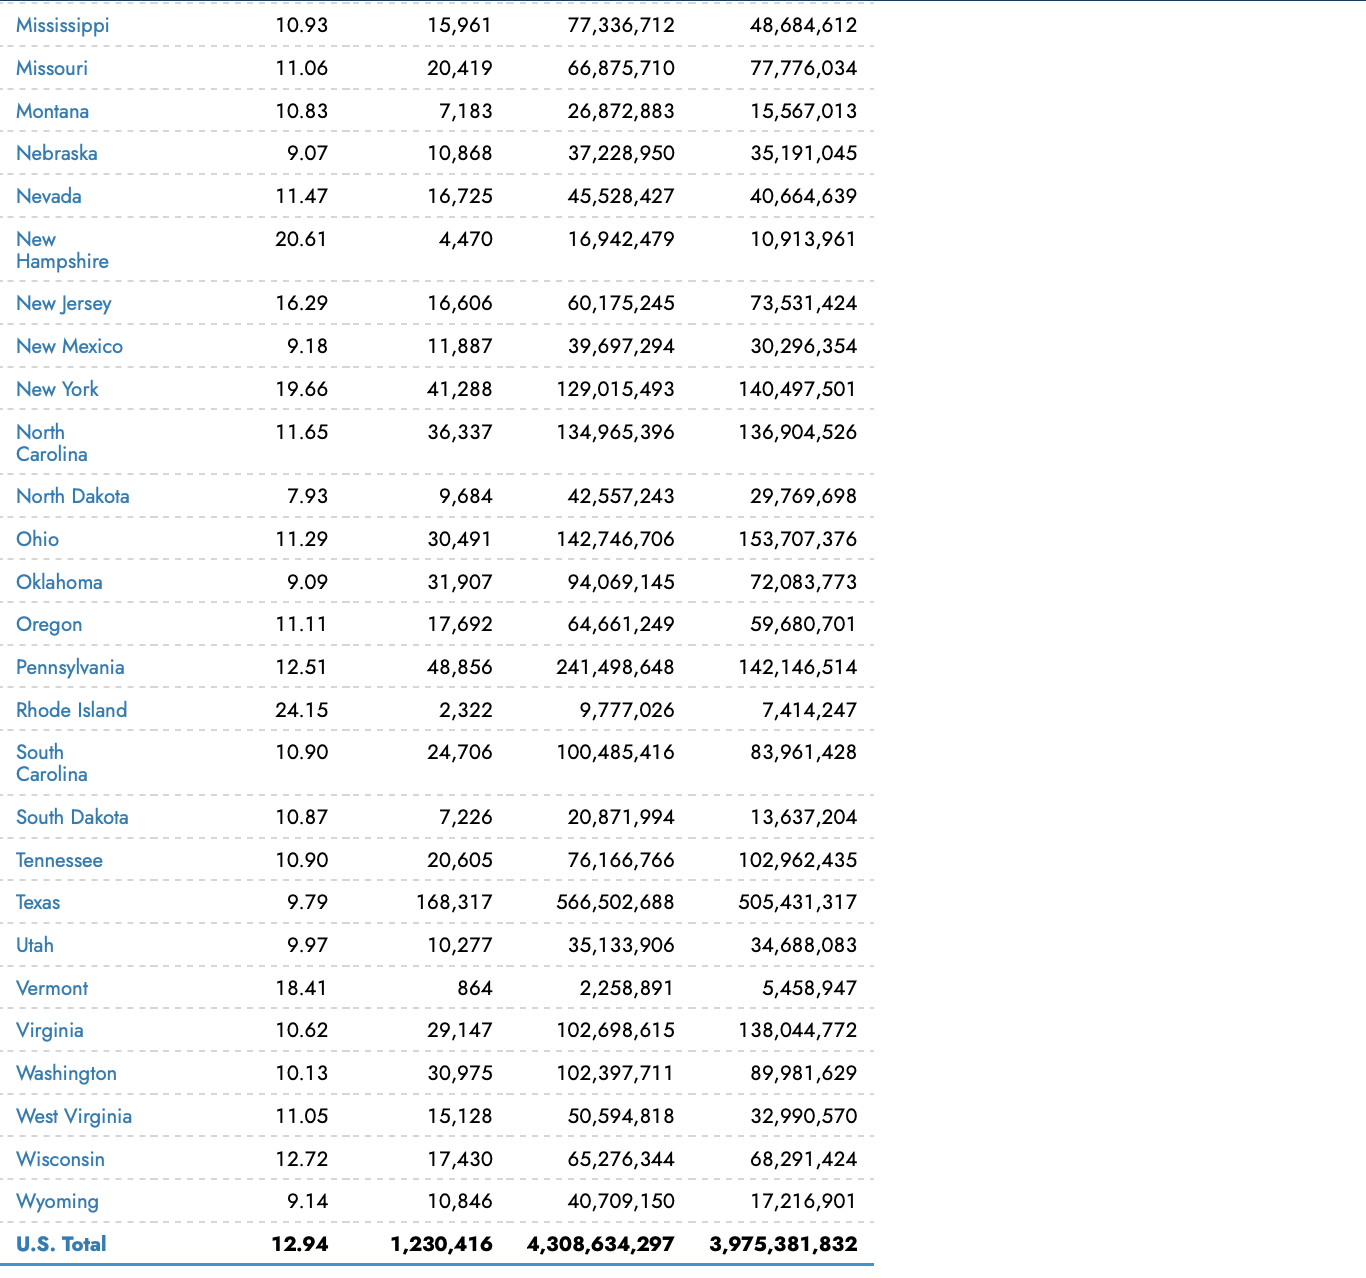Viewport: 1366px width, 1278px height.
Task: Click the Wyoming link
Action: [x=57, y=1201]
